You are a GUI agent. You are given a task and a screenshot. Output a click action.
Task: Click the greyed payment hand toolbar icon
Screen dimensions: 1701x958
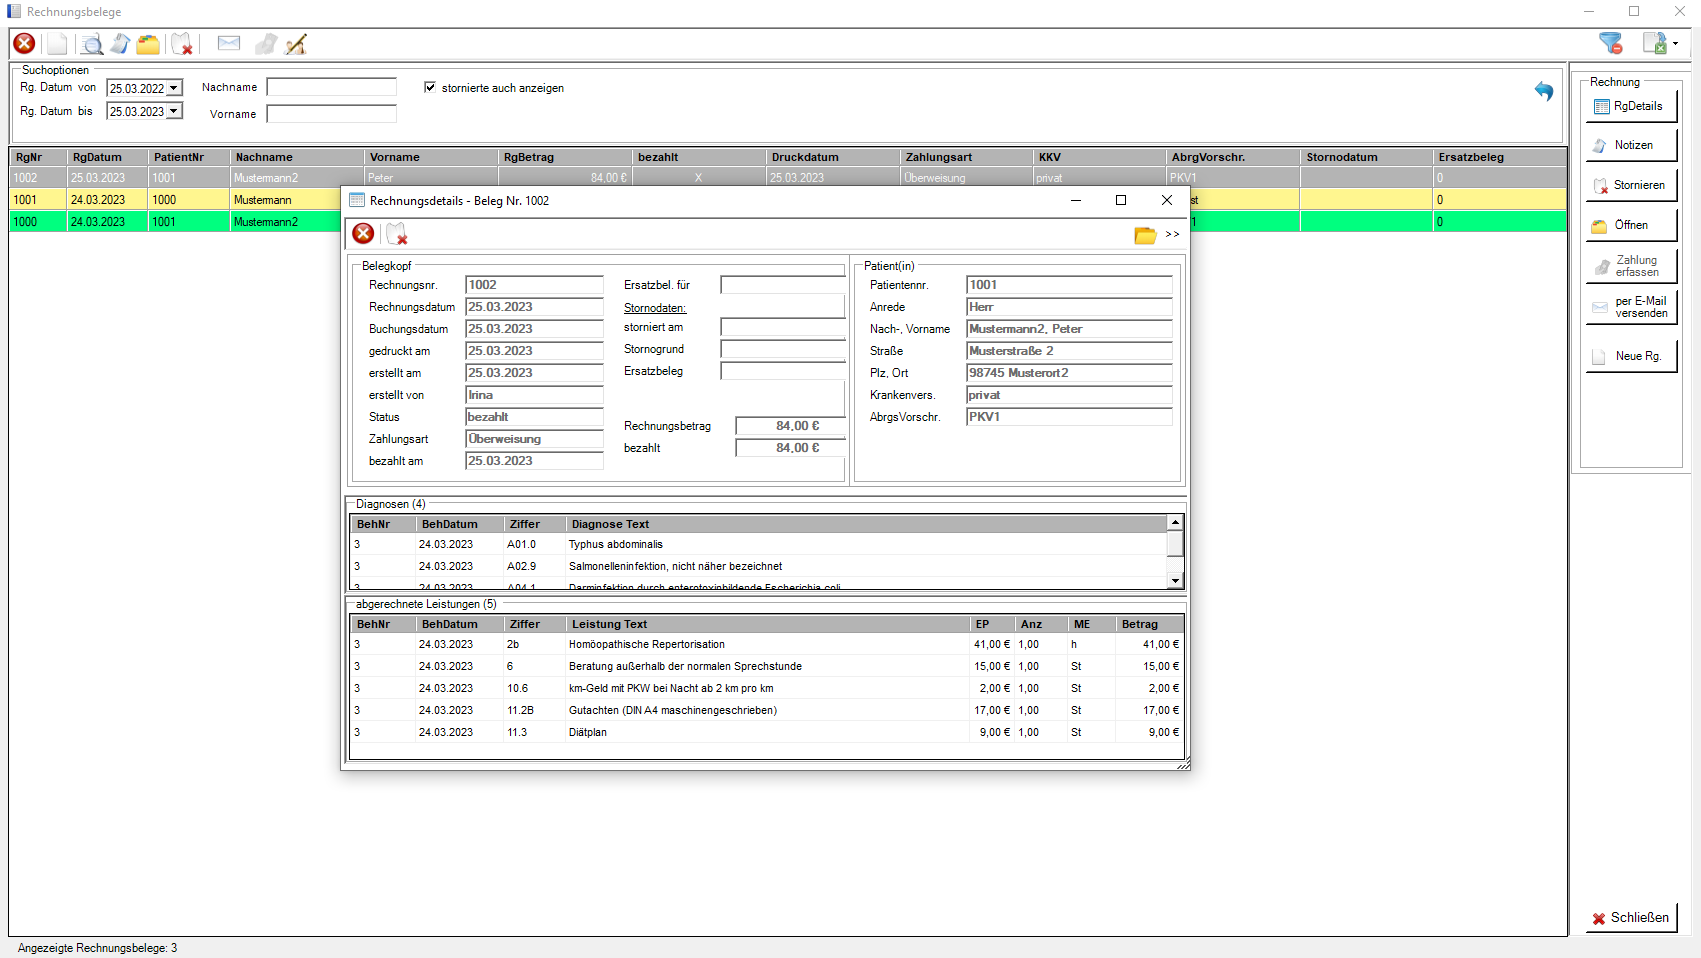266,44
